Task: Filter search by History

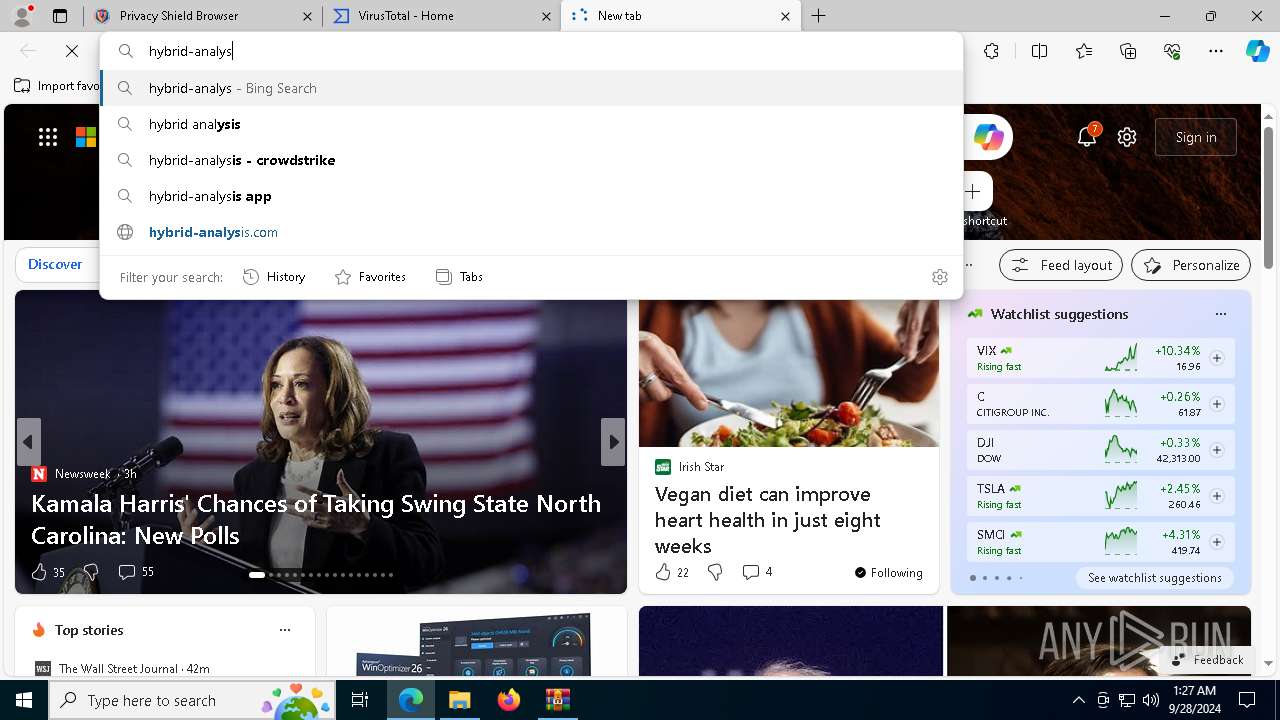Action: pyautogui.click(x=274, y=277)
